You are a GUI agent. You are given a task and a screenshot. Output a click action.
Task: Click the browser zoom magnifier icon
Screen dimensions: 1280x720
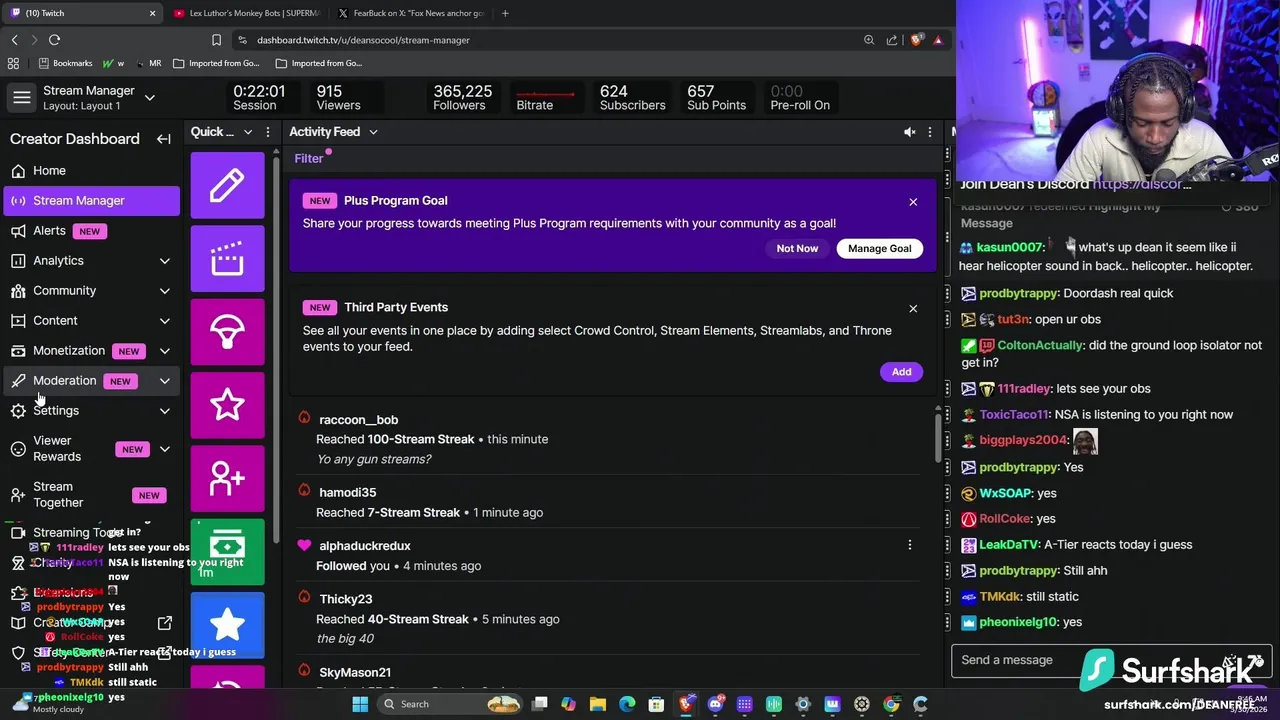868,40
